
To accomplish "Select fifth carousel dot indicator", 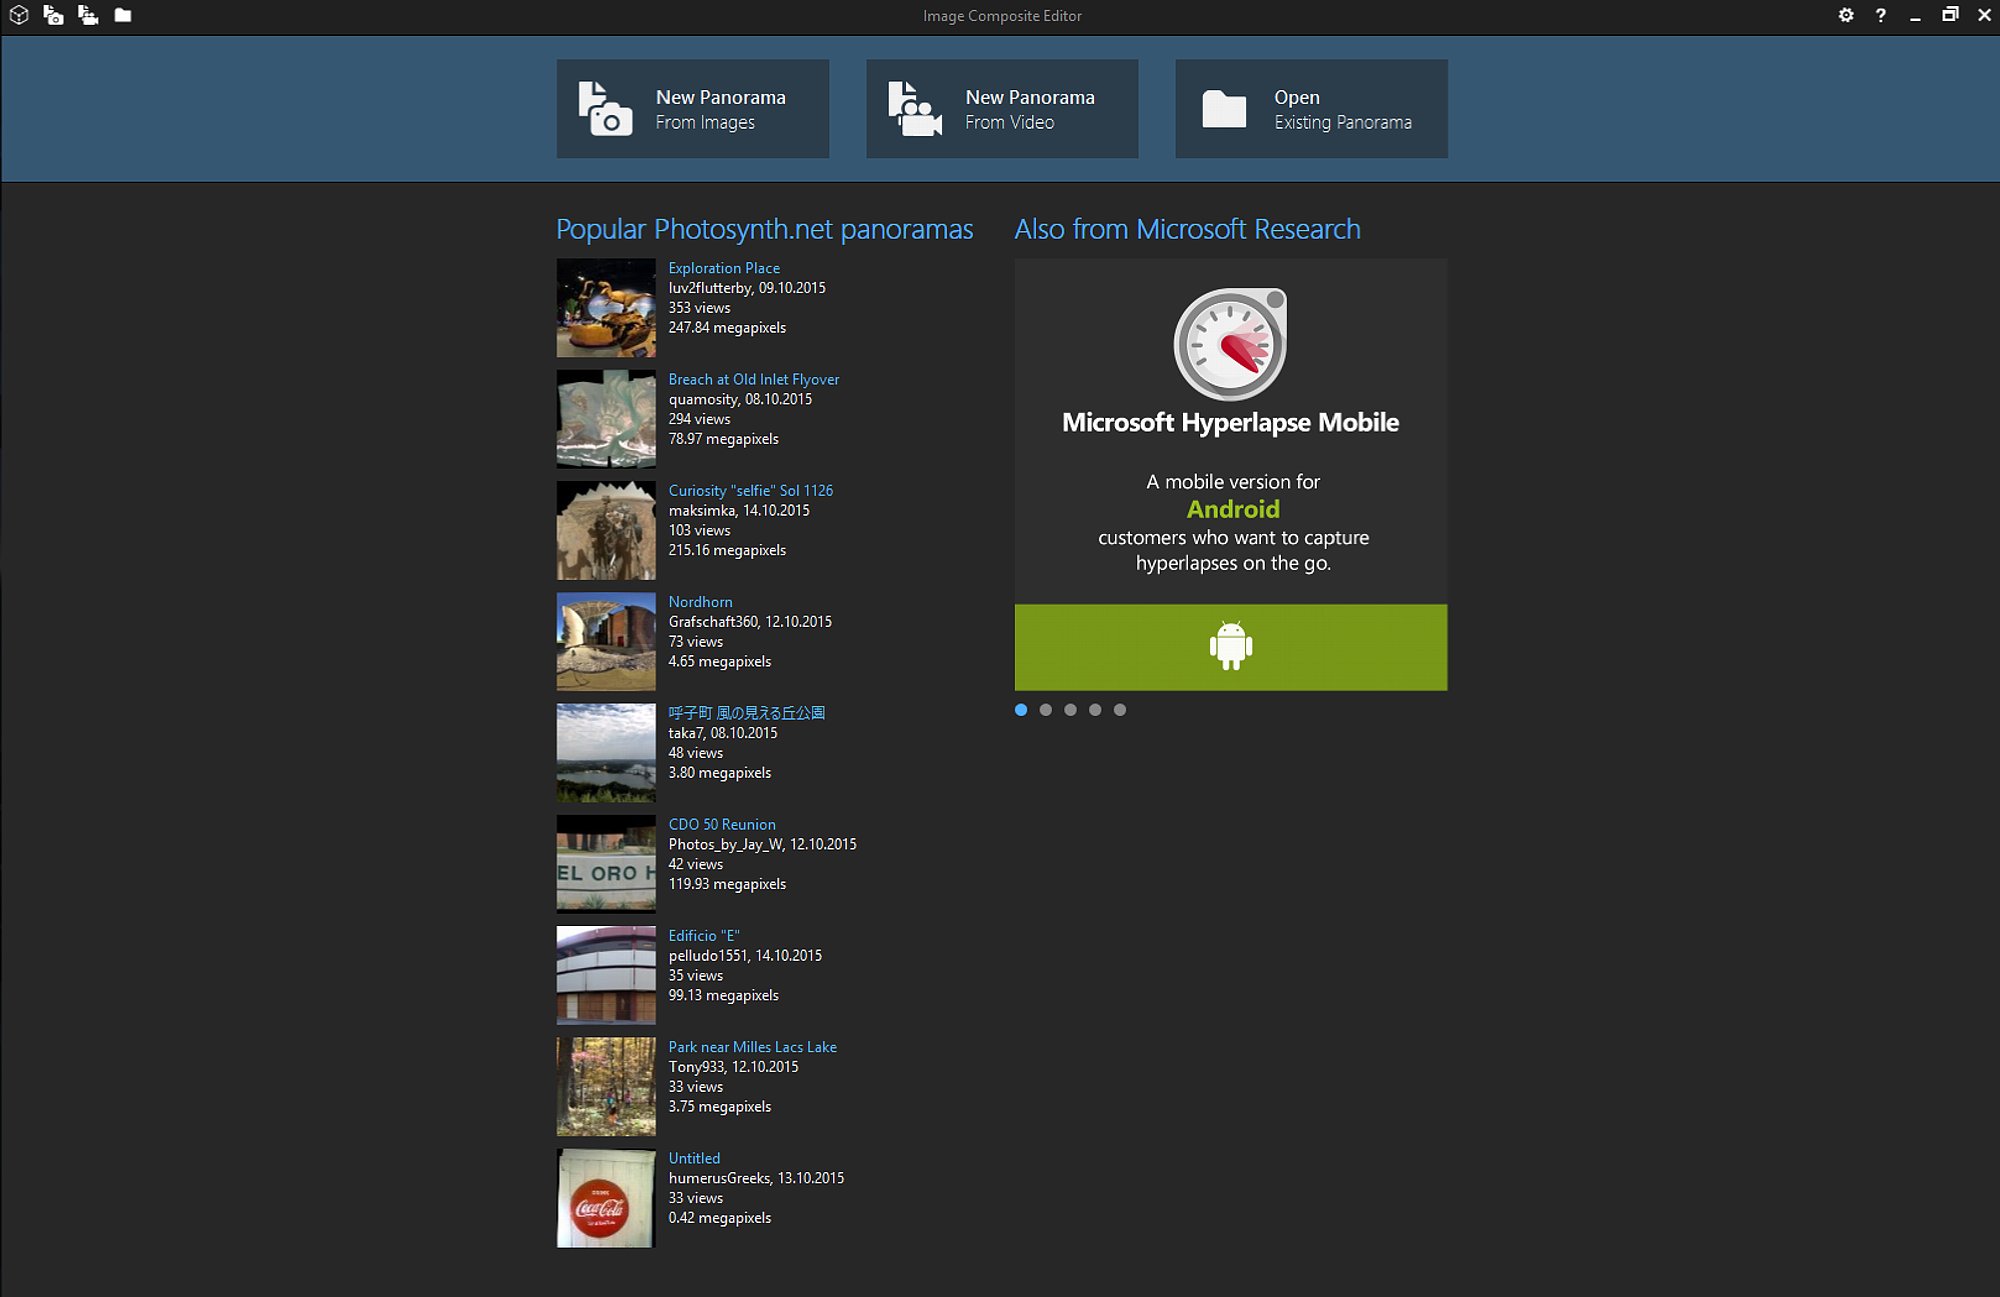I will click(x=1120, y=710).
